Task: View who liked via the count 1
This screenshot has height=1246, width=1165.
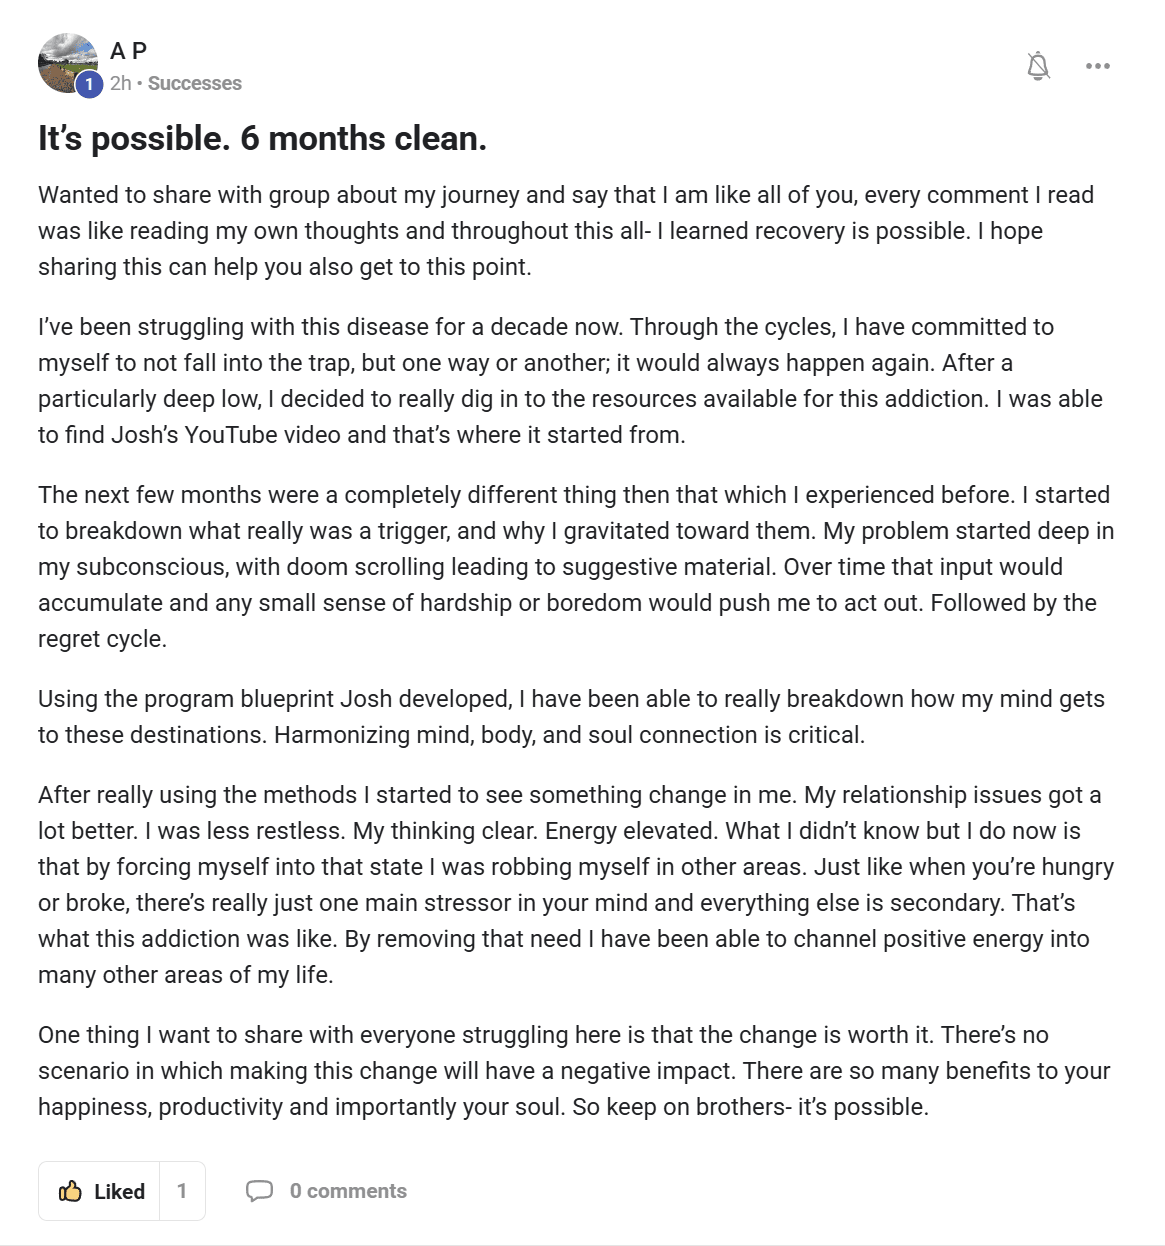Action: pos(182,1191)
